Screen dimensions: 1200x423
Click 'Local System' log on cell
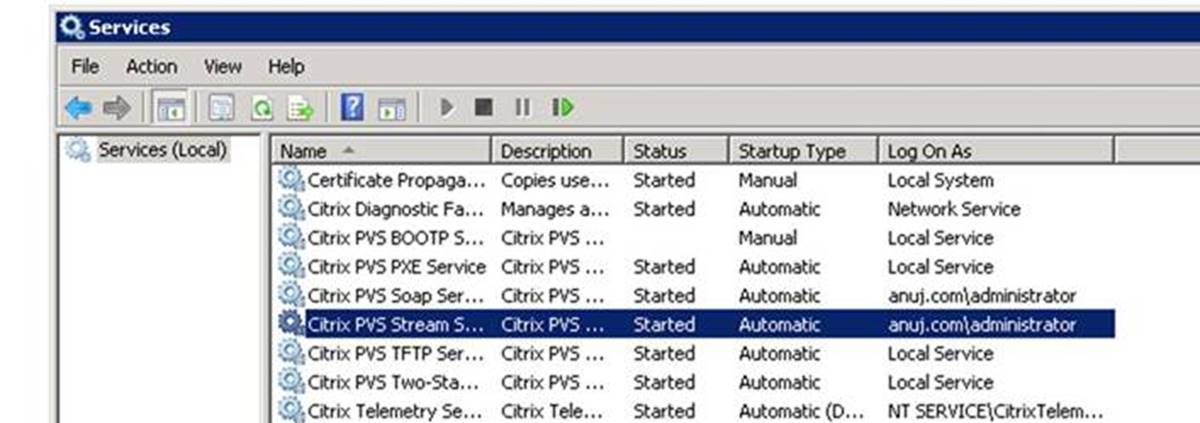941,181
